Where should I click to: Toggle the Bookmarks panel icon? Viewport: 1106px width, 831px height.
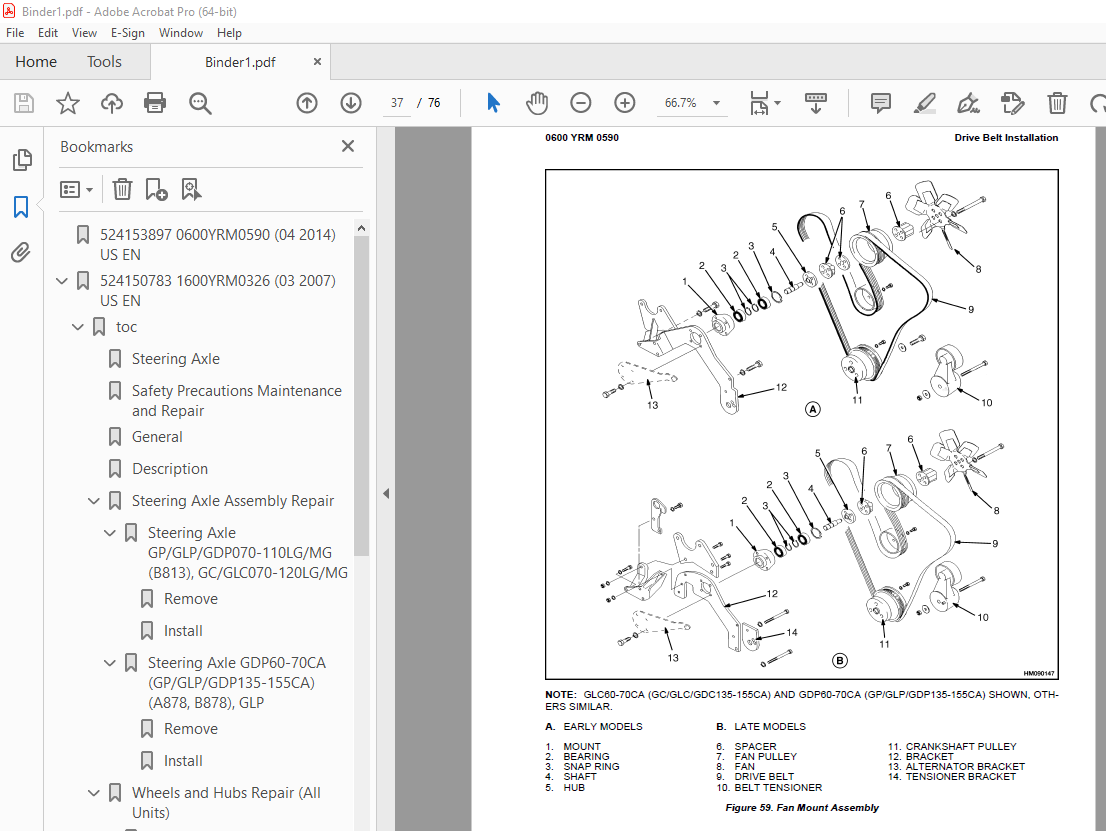pos(21,207)
